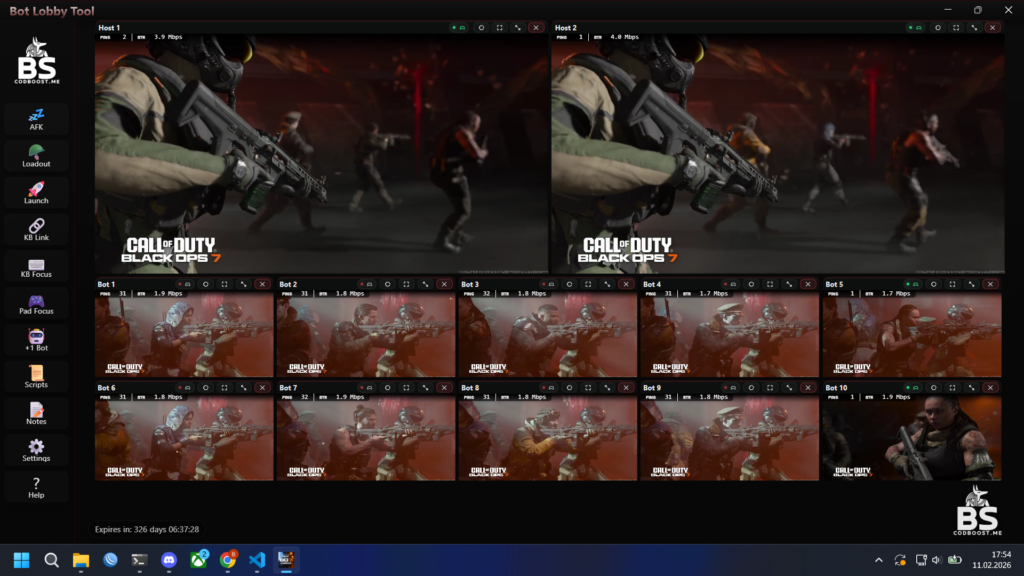Toggle the controller indicator for Bot 1
Viewport: 1024px width, 576px height.
(185, 284)
